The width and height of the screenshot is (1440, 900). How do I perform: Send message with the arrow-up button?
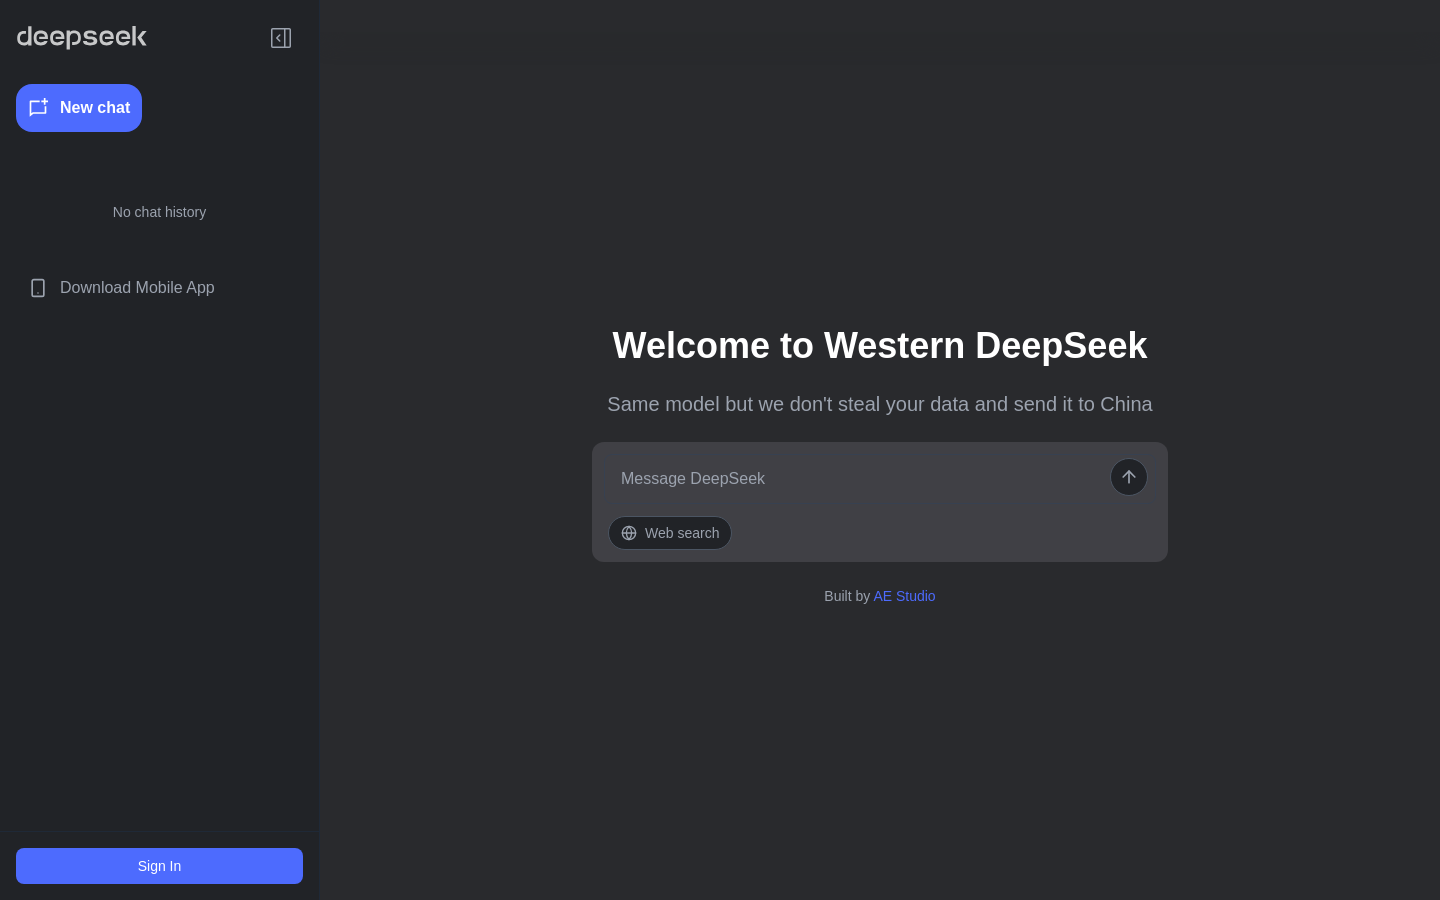(1129, 477)
